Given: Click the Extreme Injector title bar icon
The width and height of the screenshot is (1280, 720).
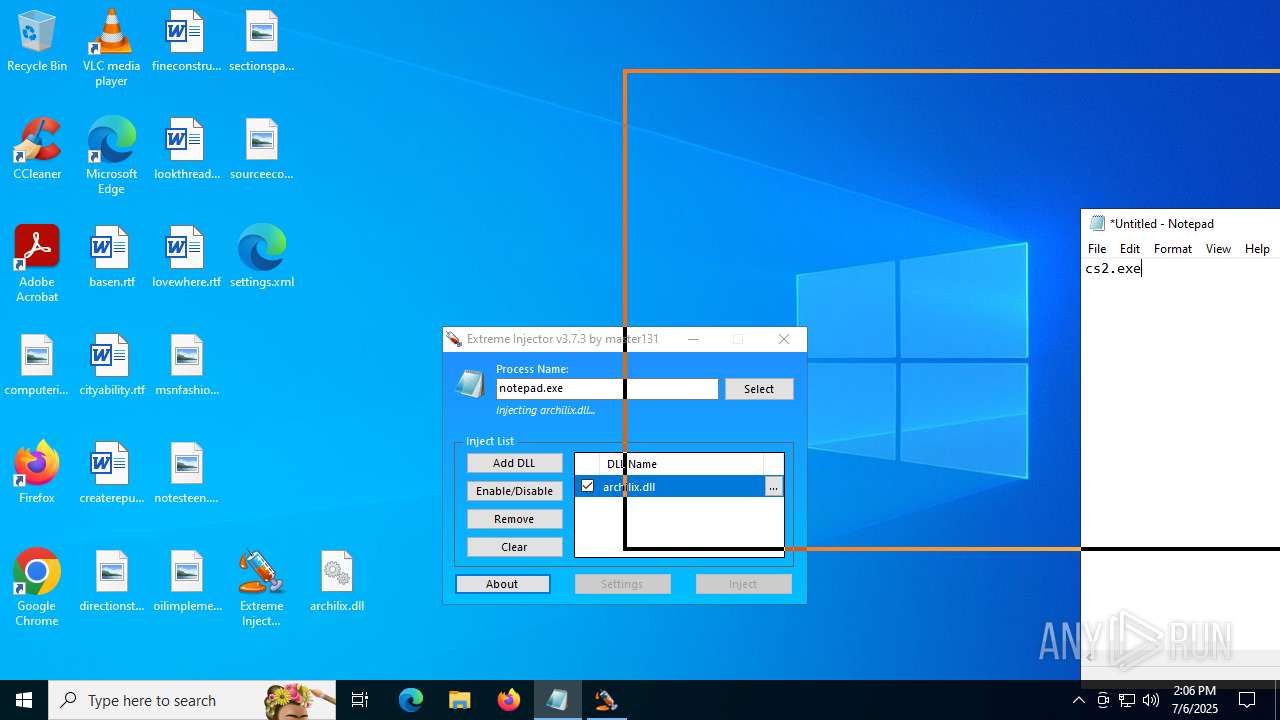Looking at the screenshot, I should [454, 339].
